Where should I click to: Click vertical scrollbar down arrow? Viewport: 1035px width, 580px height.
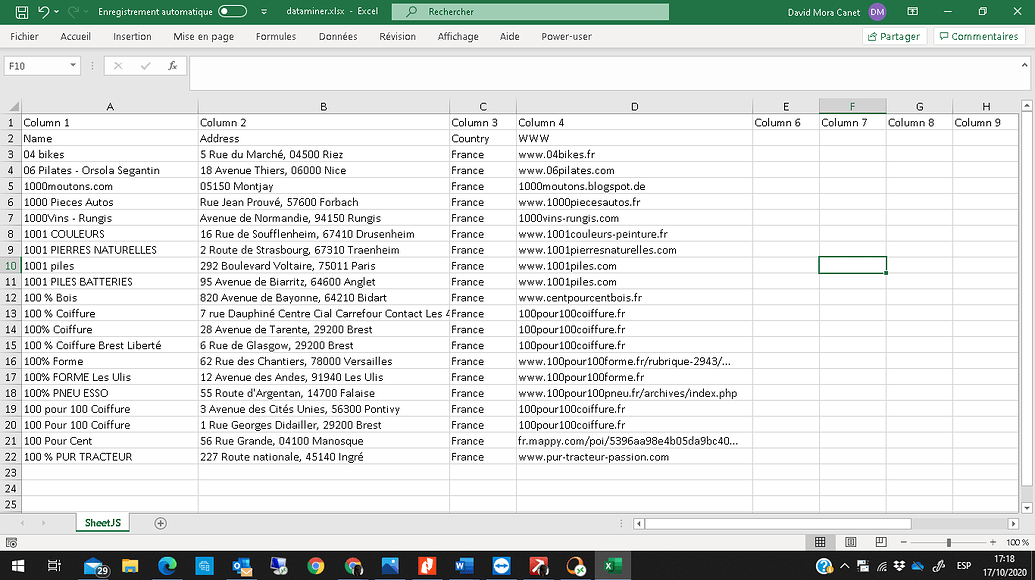(1026, 507)
